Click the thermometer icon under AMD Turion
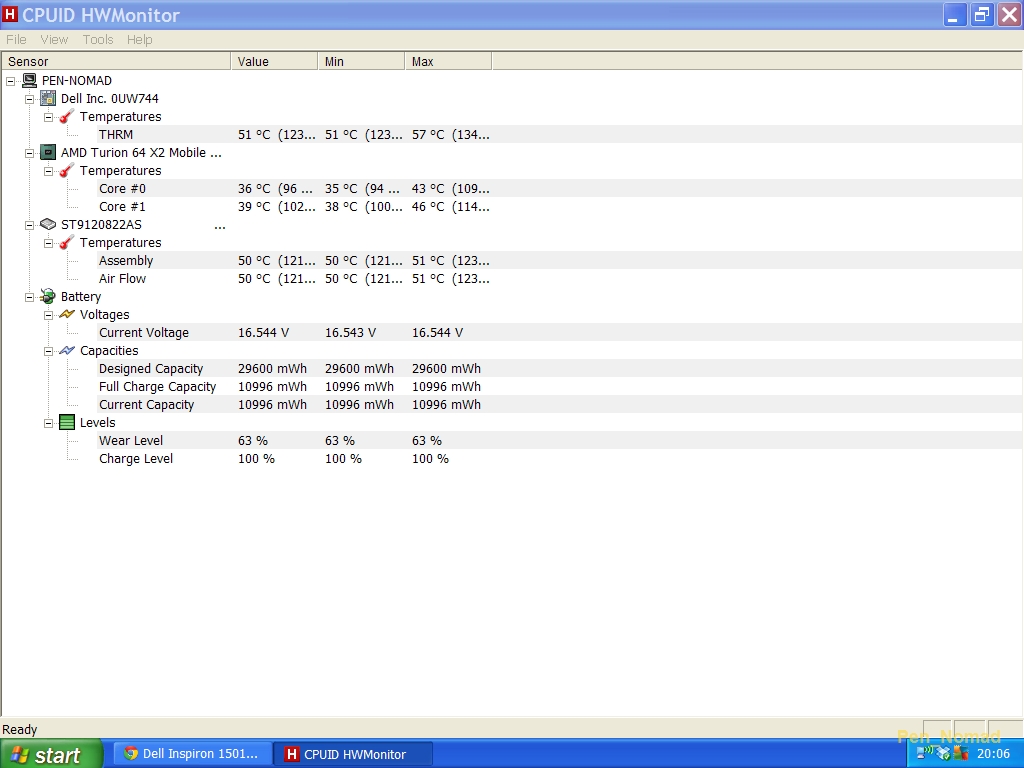 [67, 170]
